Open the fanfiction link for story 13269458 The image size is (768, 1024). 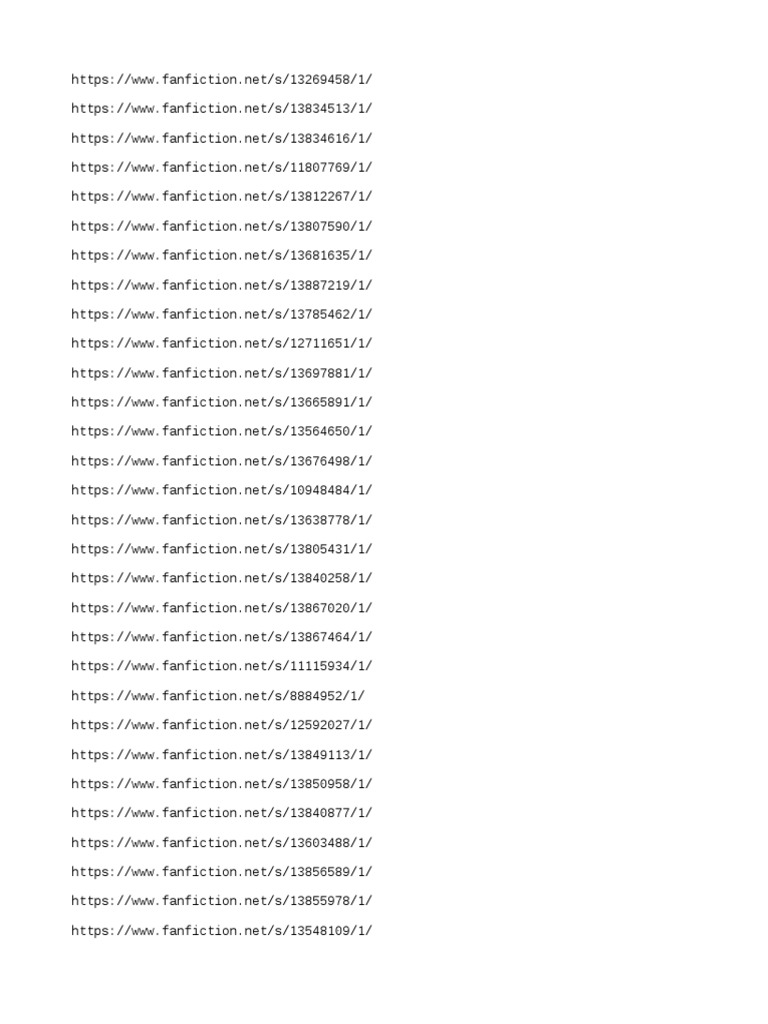pos(221,80)
